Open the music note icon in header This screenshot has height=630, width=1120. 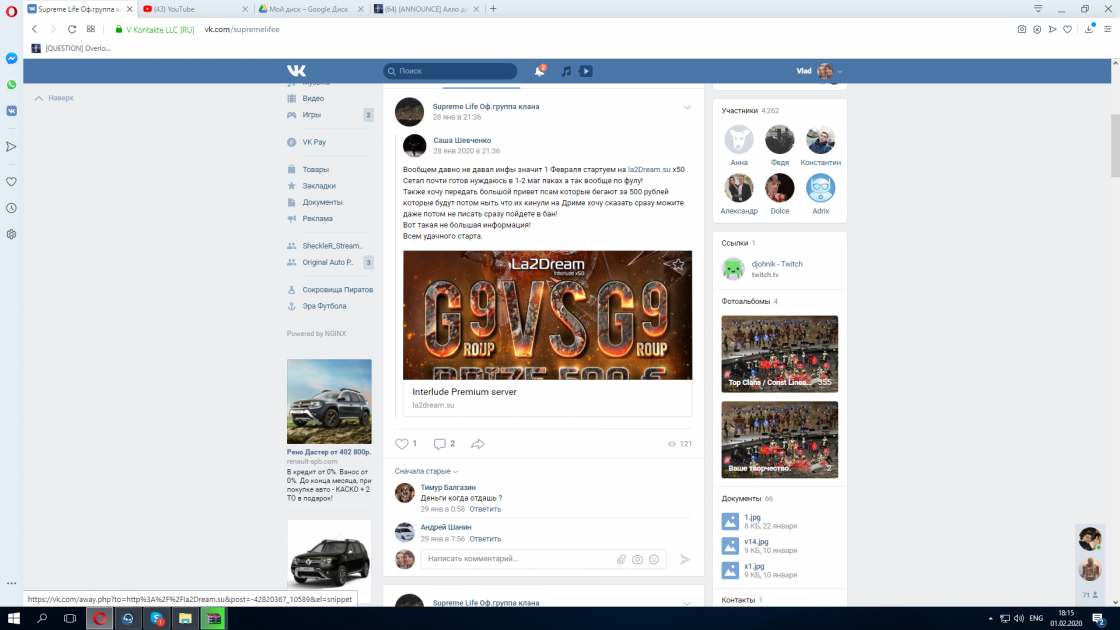click(566, 71)
